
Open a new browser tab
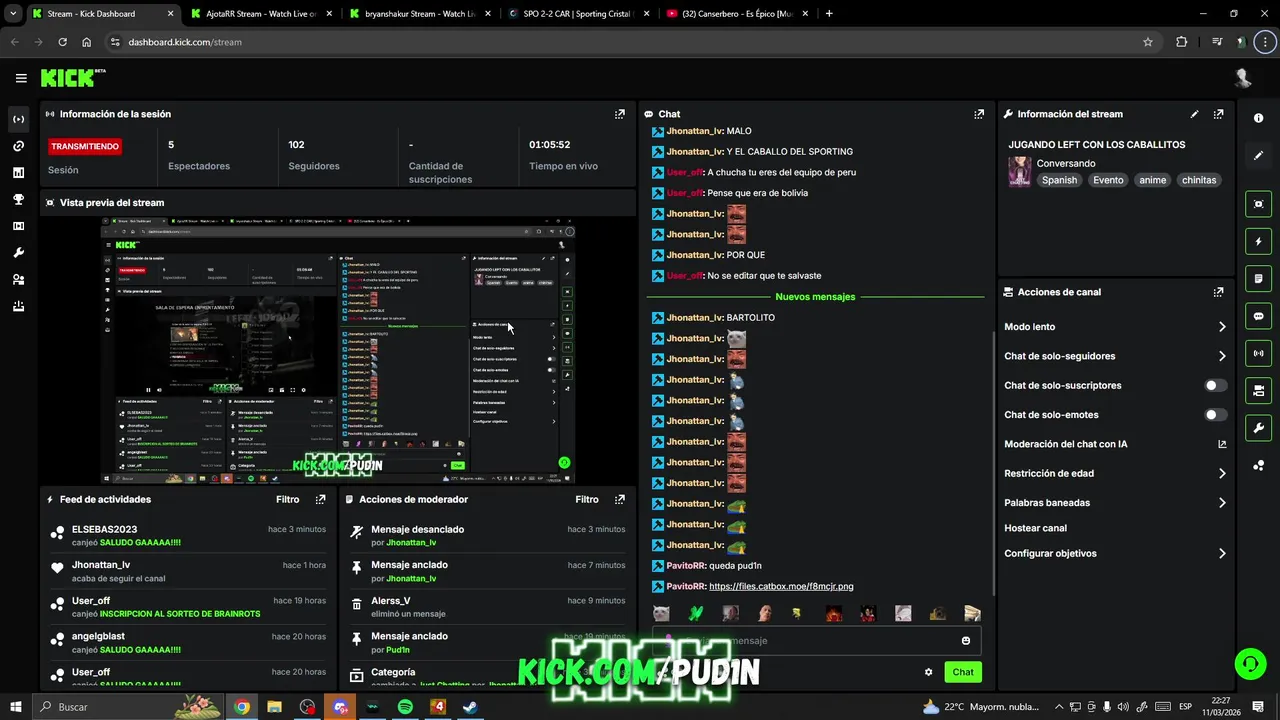[x=829, y=14]
